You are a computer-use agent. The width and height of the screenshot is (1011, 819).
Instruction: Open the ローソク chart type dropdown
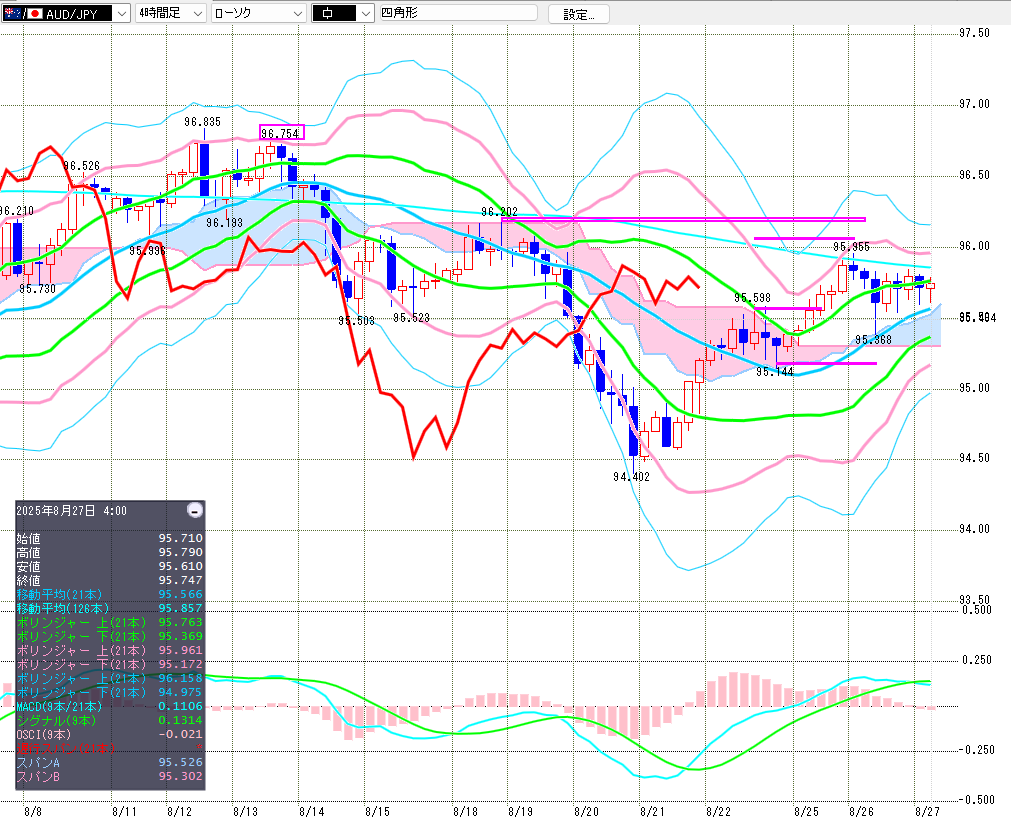pyautogui.click(x=297, y=13)
